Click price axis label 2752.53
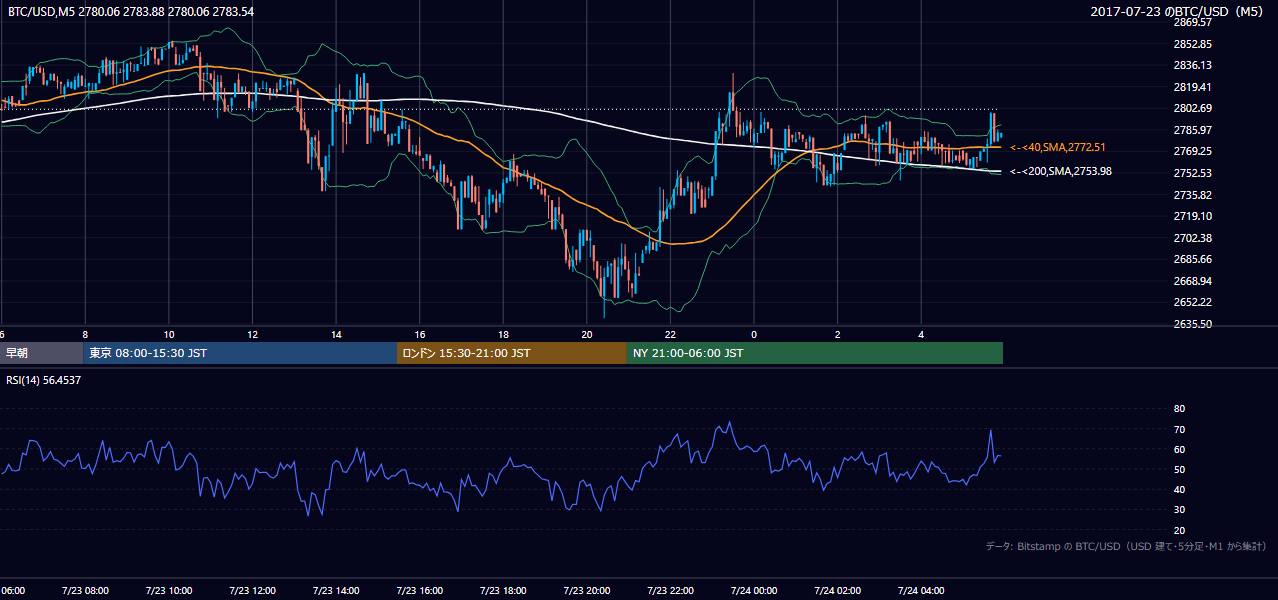Viewport: 1278px width, 600px height. click(1192, 173)
